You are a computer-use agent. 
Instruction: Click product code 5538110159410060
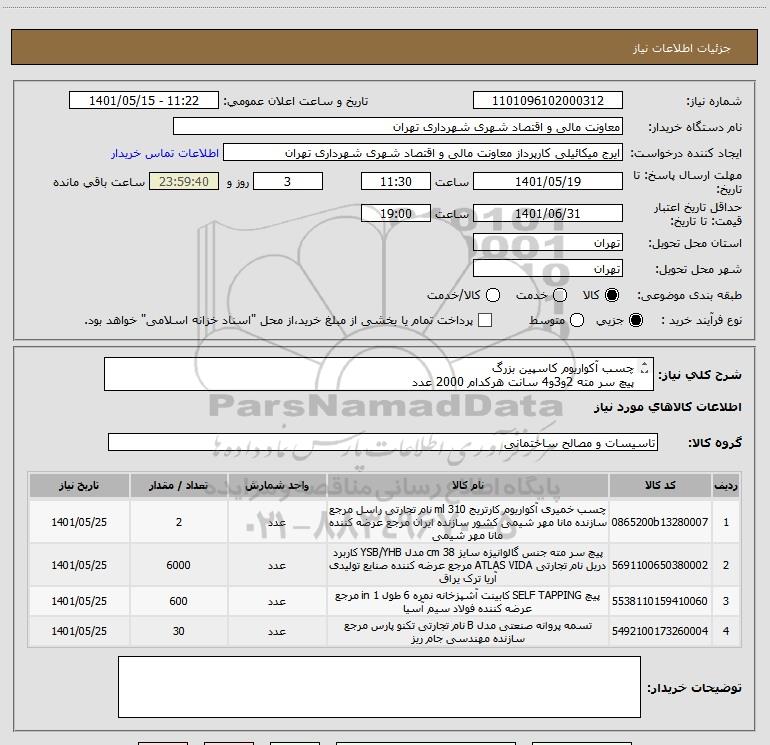pos(660,601)
